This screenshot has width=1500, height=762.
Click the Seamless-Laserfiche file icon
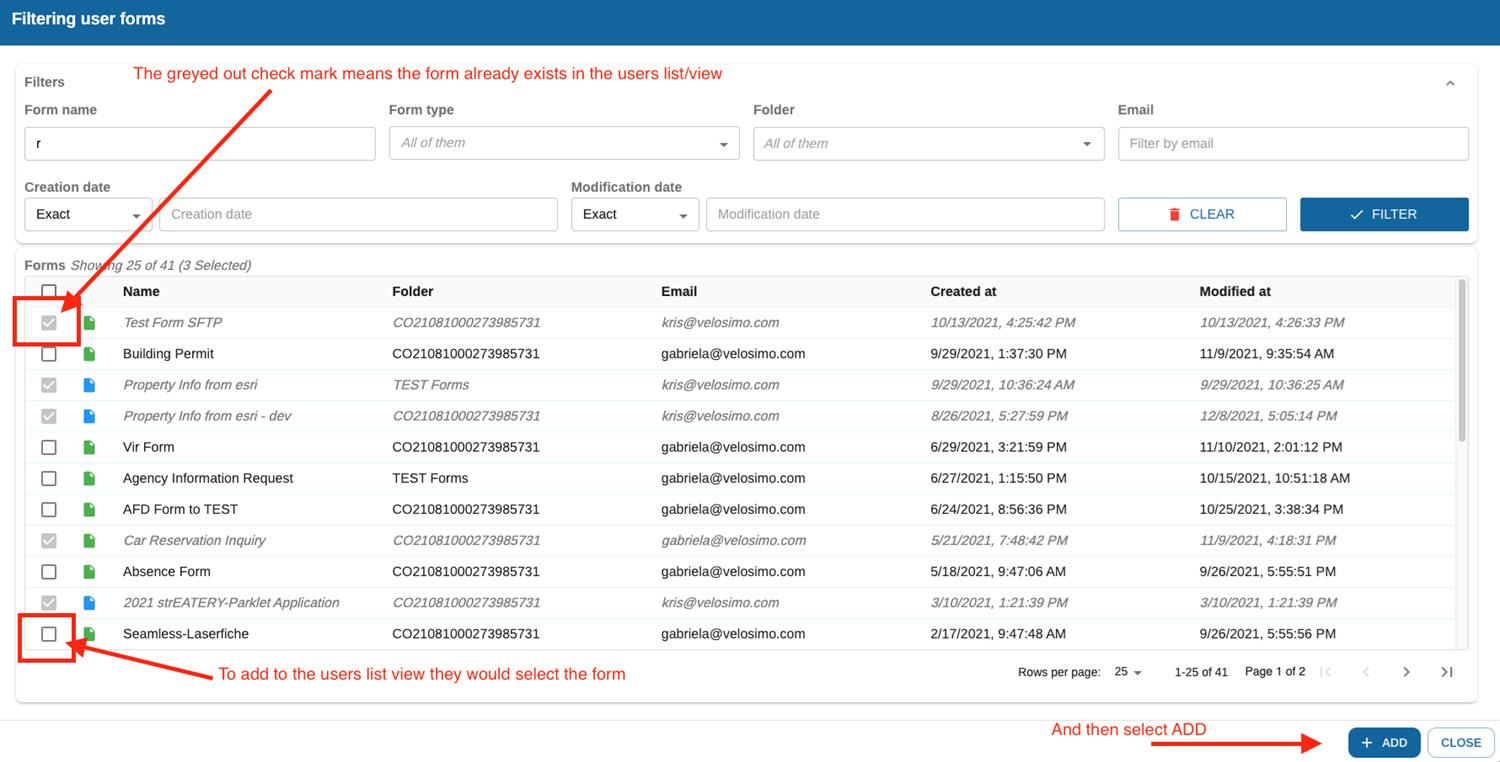(x=89, y=634)
